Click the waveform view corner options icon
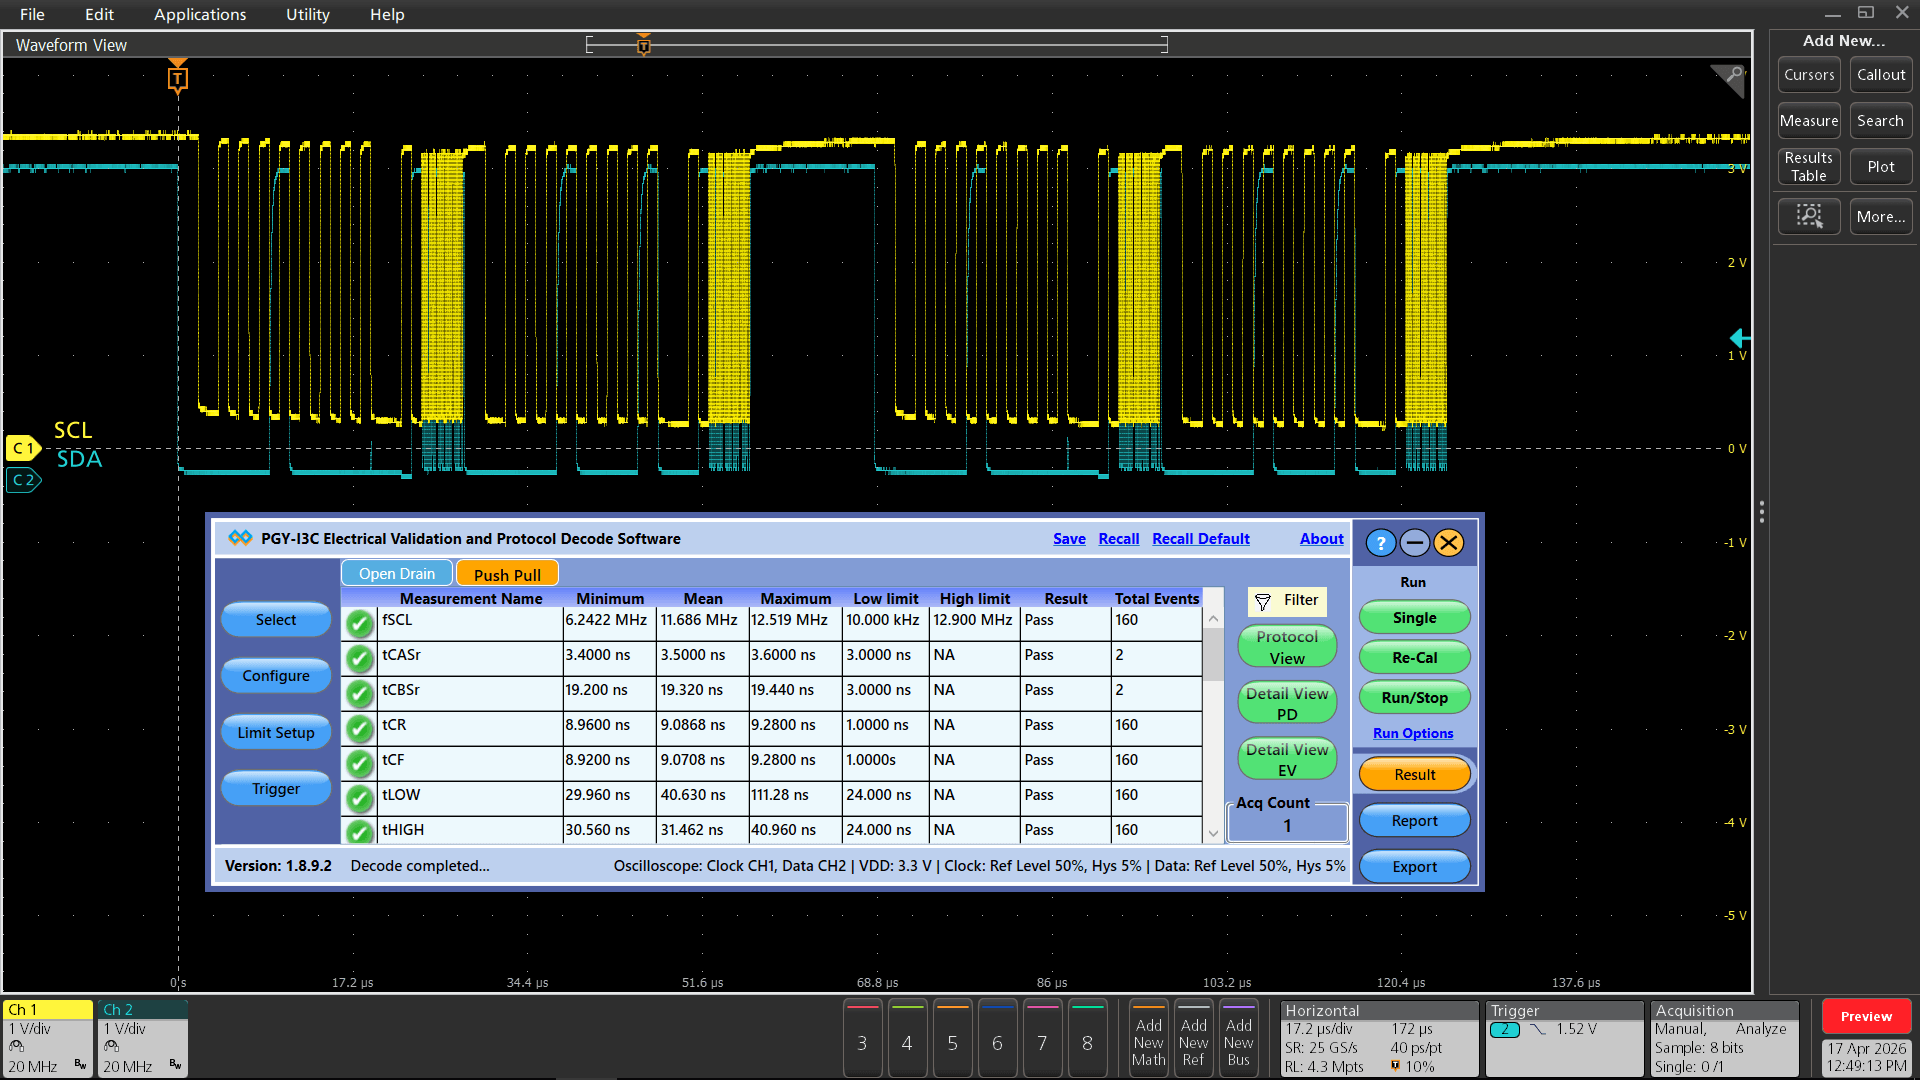 pyautogui.click(x=1728, y=79)
